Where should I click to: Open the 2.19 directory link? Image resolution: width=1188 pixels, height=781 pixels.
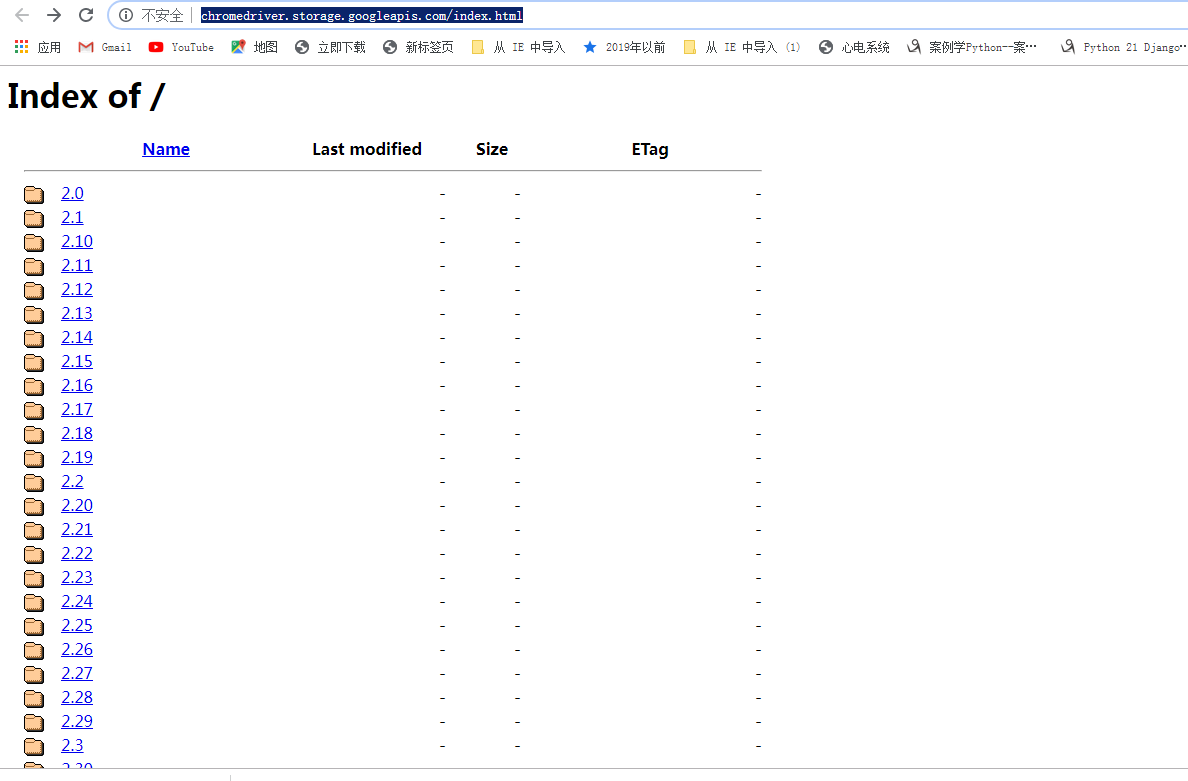click(77, 458)
